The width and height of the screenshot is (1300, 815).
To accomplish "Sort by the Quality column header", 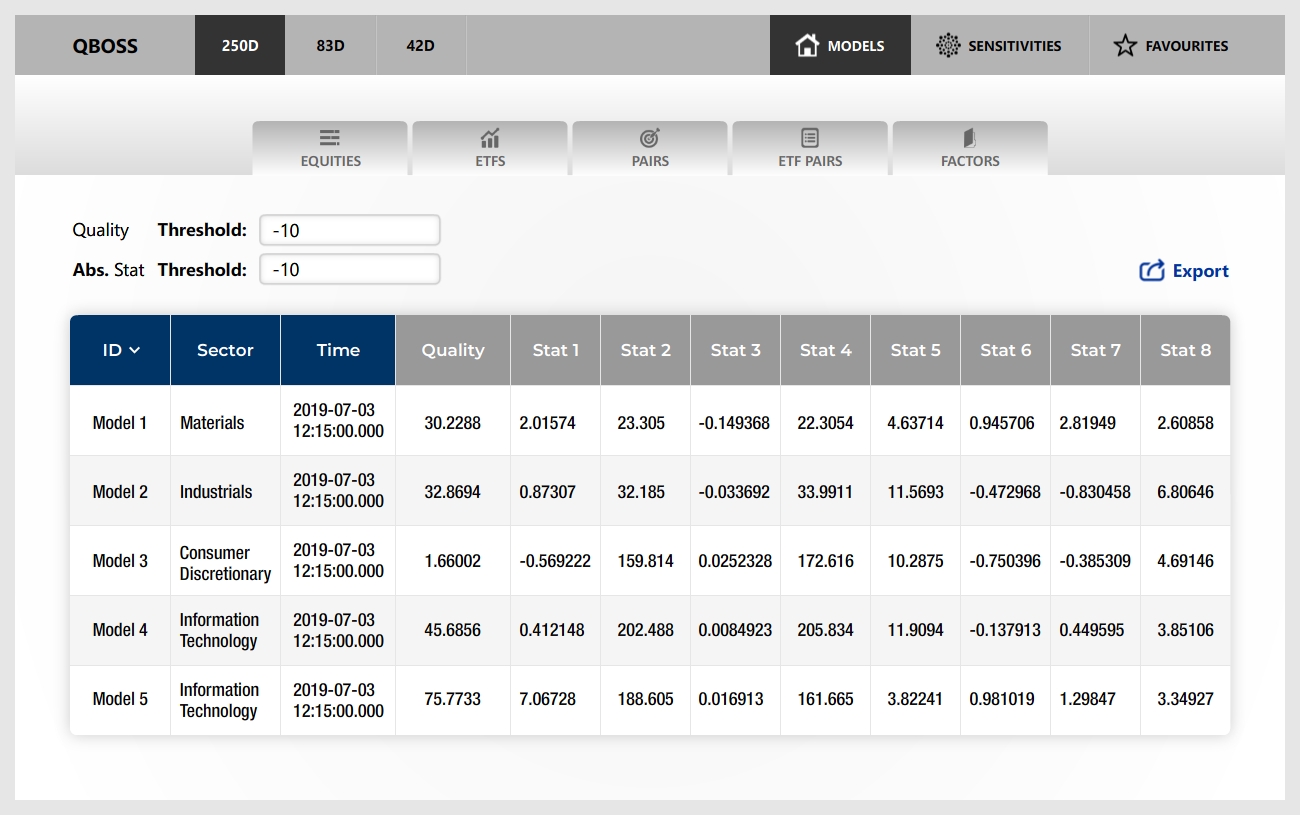I will pos(452,350).
